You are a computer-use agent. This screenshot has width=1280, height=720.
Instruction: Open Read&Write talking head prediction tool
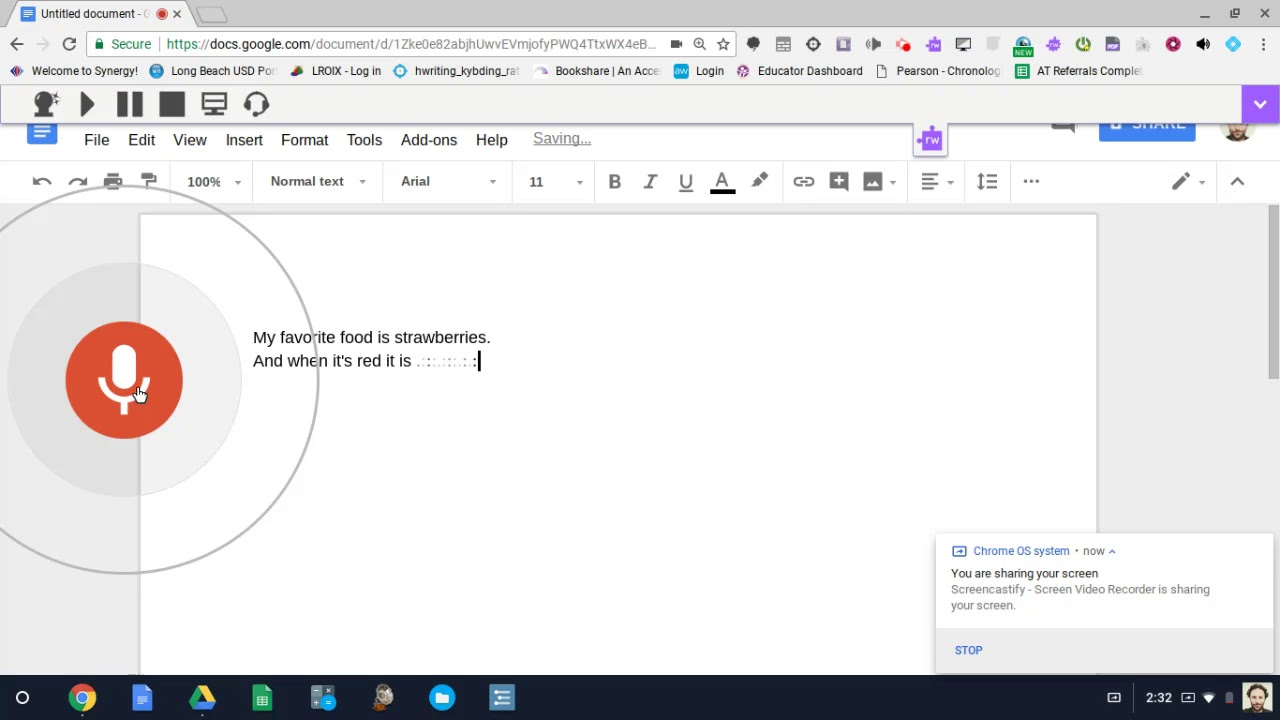point(45,104)
